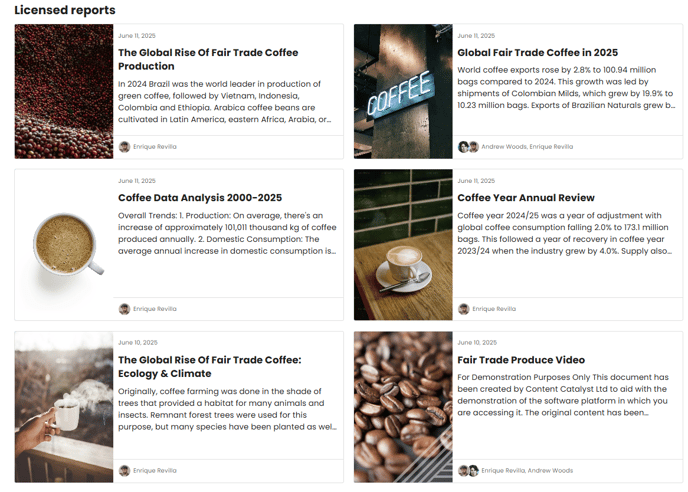Click Enrique Revilla avatar under Coffee Data Analysis
Viewport: 688px width, 492px height.
pyautogui.click(x=125, y=309)
